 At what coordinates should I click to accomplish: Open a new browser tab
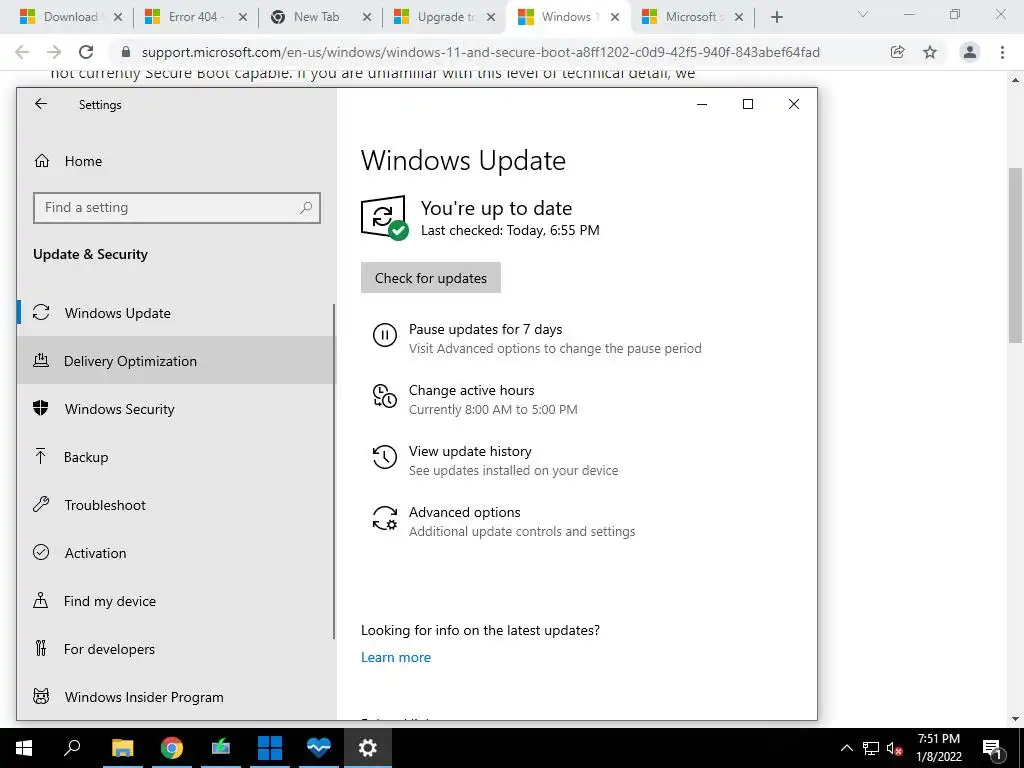776,17
